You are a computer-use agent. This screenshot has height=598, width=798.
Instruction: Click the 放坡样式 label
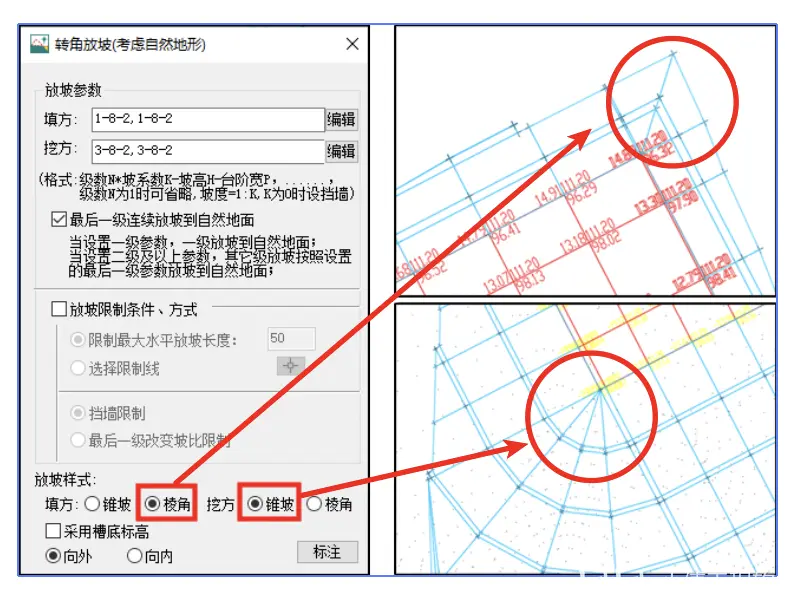point(65,480)
